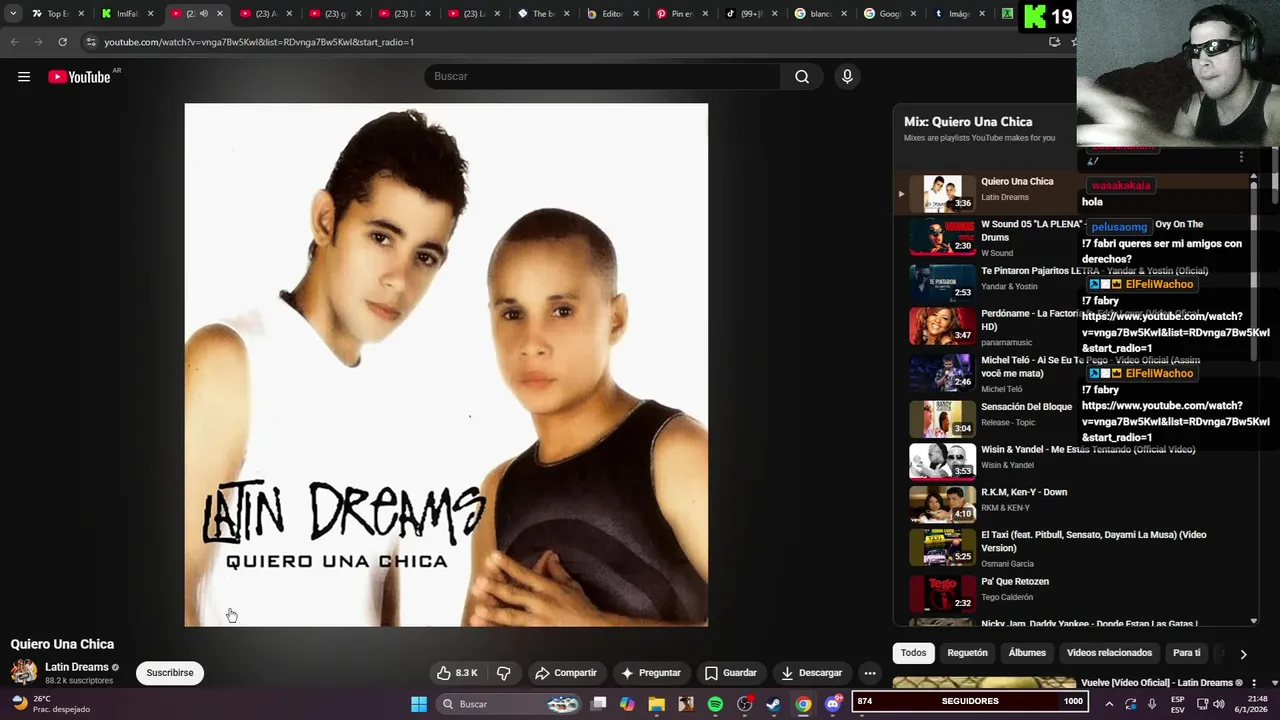Subscribe to Latin Dreams channel

tap(170, 673)
